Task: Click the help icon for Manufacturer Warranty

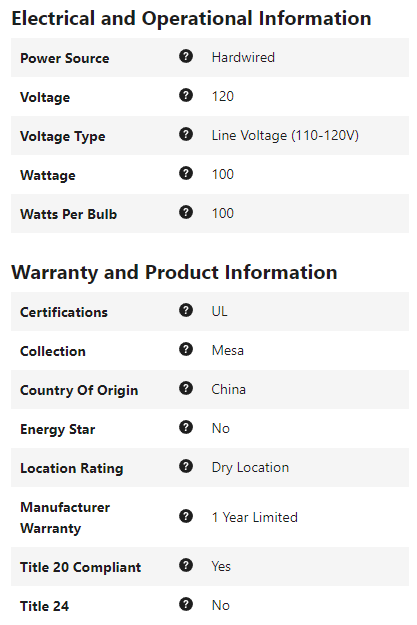Action: (x=186, y=517)
